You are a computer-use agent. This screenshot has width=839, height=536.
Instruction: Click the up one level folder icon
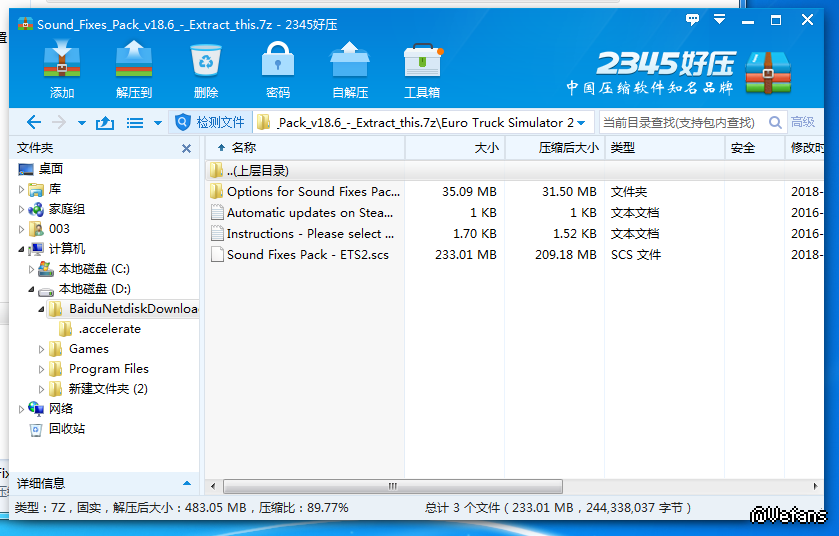105,123
